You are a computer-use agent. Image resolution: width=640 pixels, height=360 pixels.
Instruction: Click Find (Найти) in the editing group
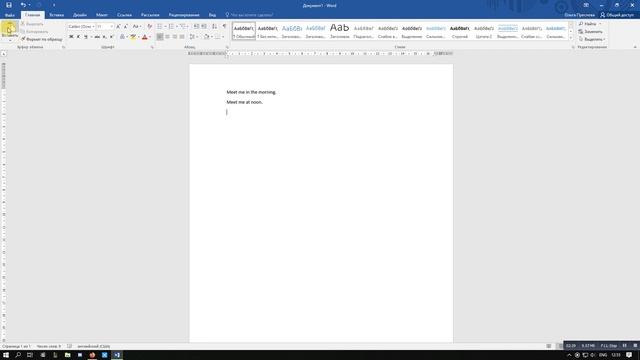pos(590,24)
